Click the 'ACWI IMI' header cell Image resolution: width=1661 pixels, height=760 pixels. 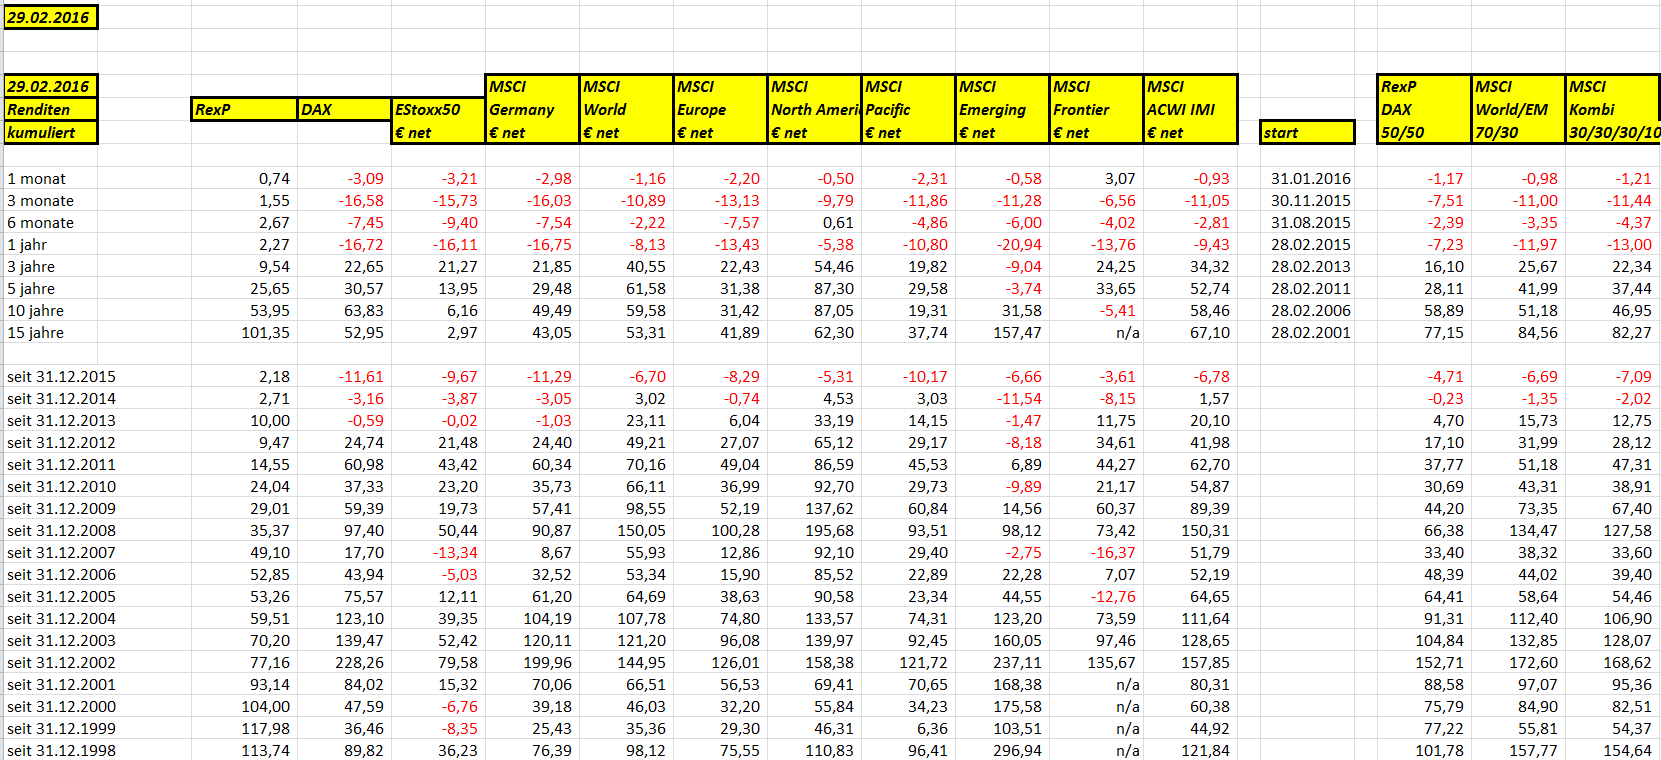(x=1190, y=109)
